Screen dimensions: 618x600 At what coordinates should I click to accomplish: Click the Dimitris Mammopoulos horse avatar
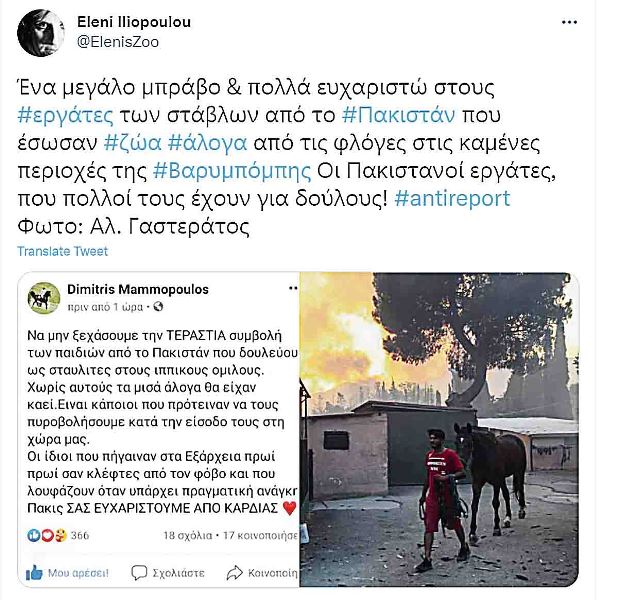[x=44, y=298]
